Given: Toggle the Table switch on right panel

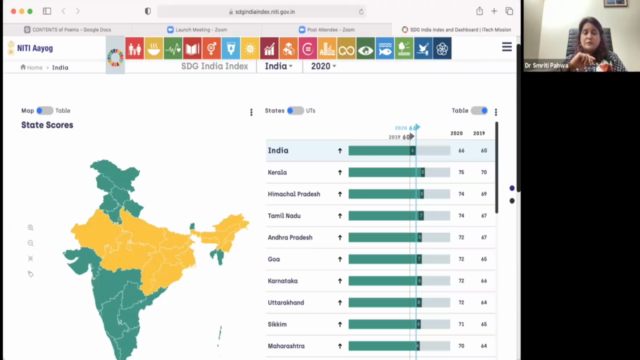Looking at the screenshot, I should 479,111.
